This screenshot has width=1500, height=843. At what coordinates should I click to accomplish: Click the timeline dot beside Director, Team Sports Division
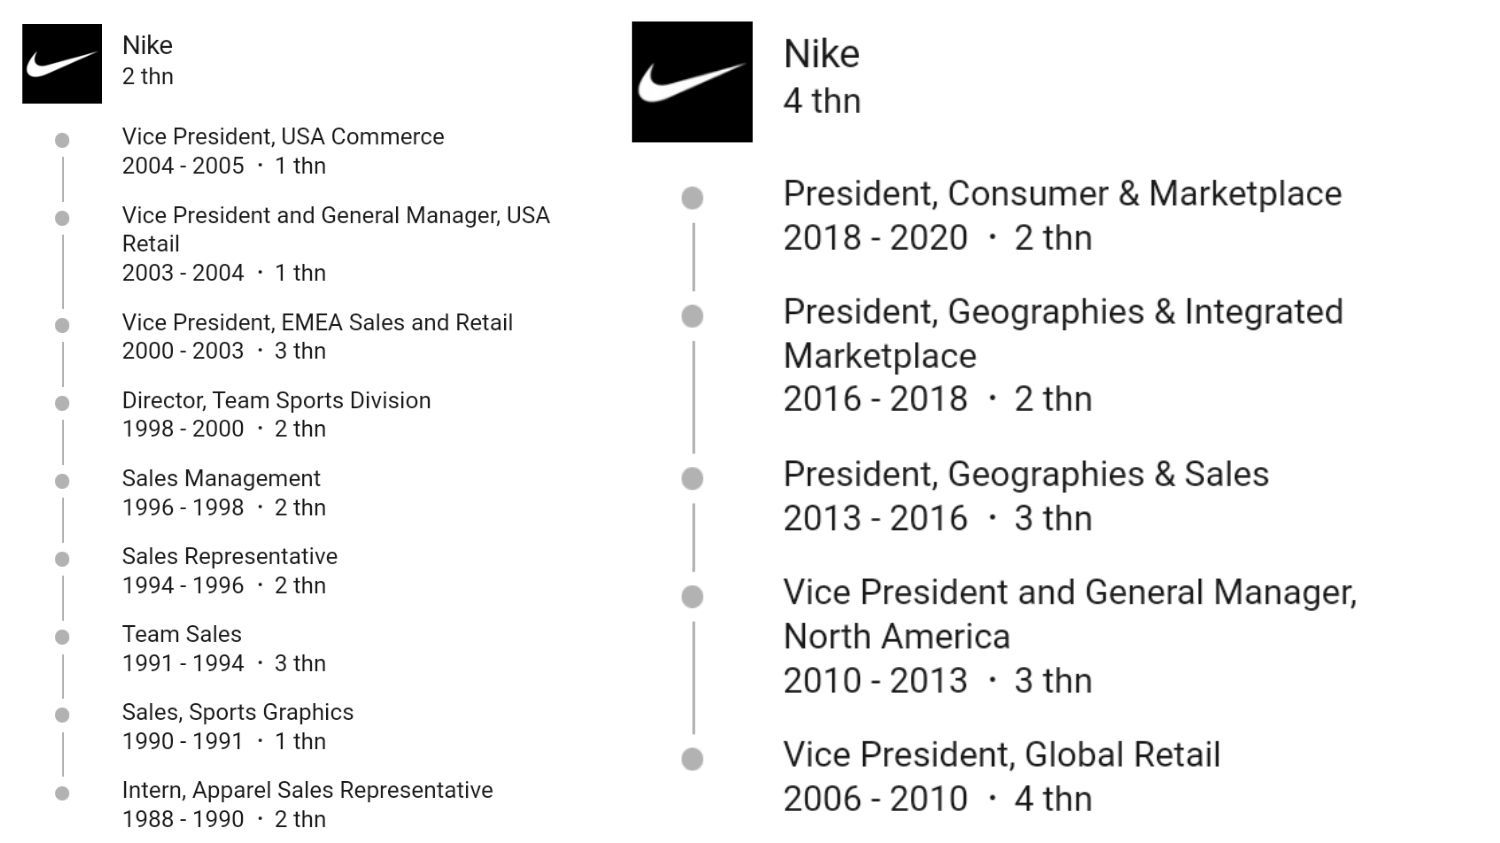[x=62, y=403]
